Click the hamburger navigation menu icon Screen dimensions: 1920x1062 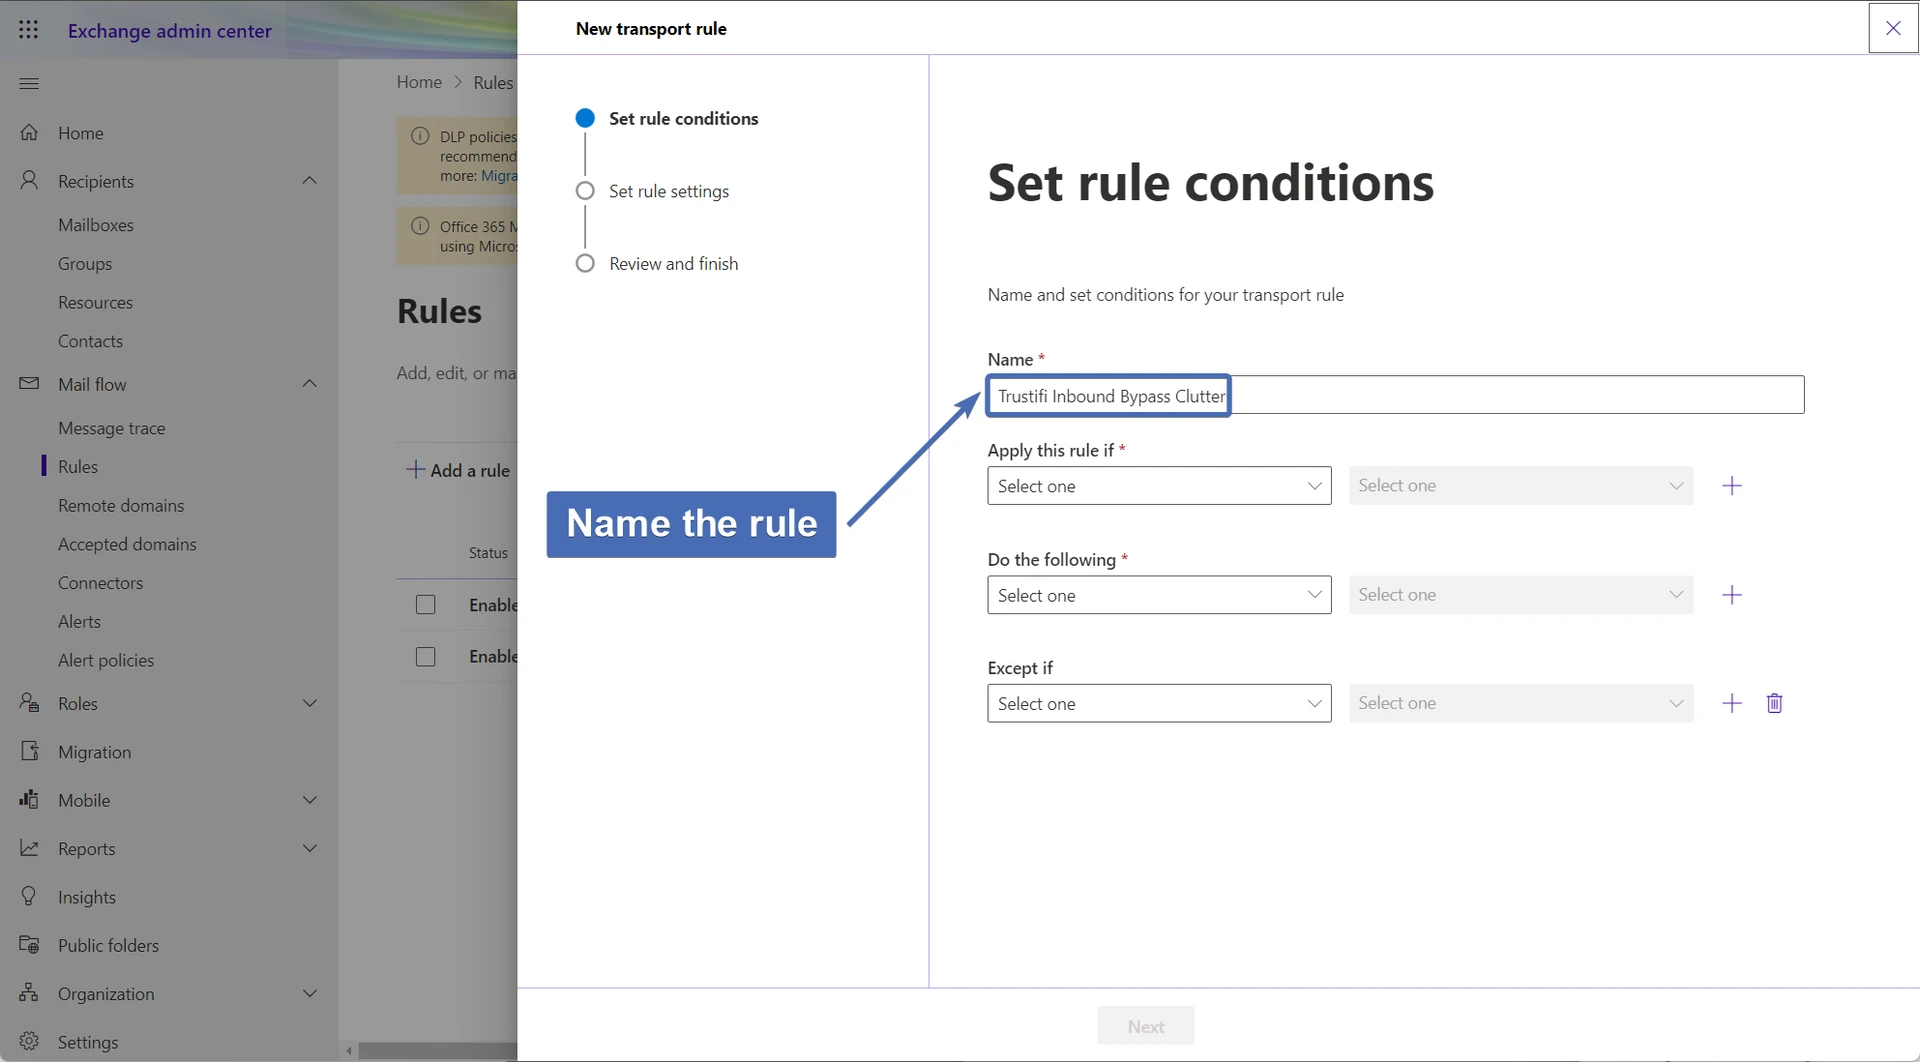[x=29, y=83]
